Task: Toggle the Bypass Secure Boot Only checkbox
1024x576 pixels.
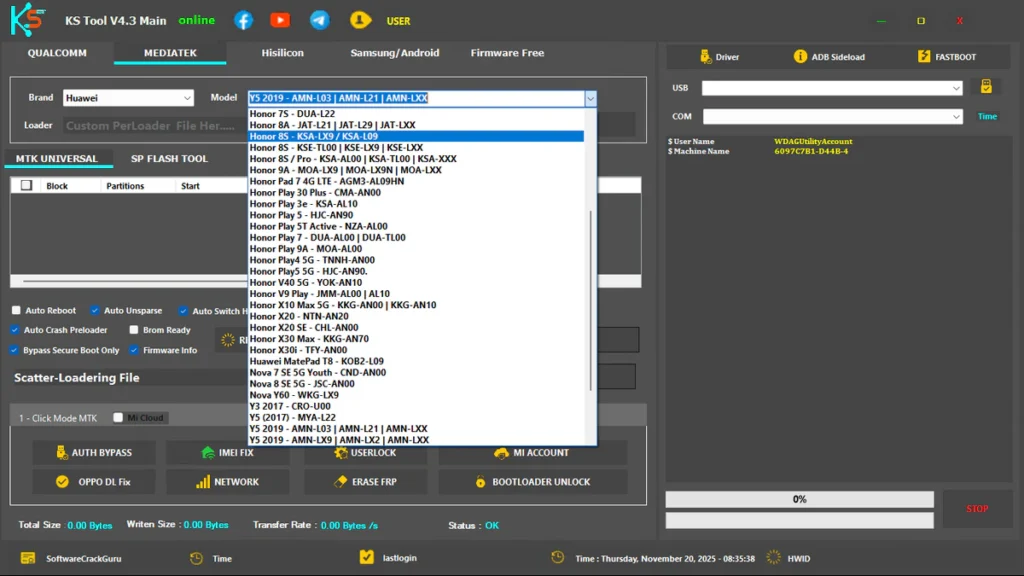Action: (x=15, y=351)
